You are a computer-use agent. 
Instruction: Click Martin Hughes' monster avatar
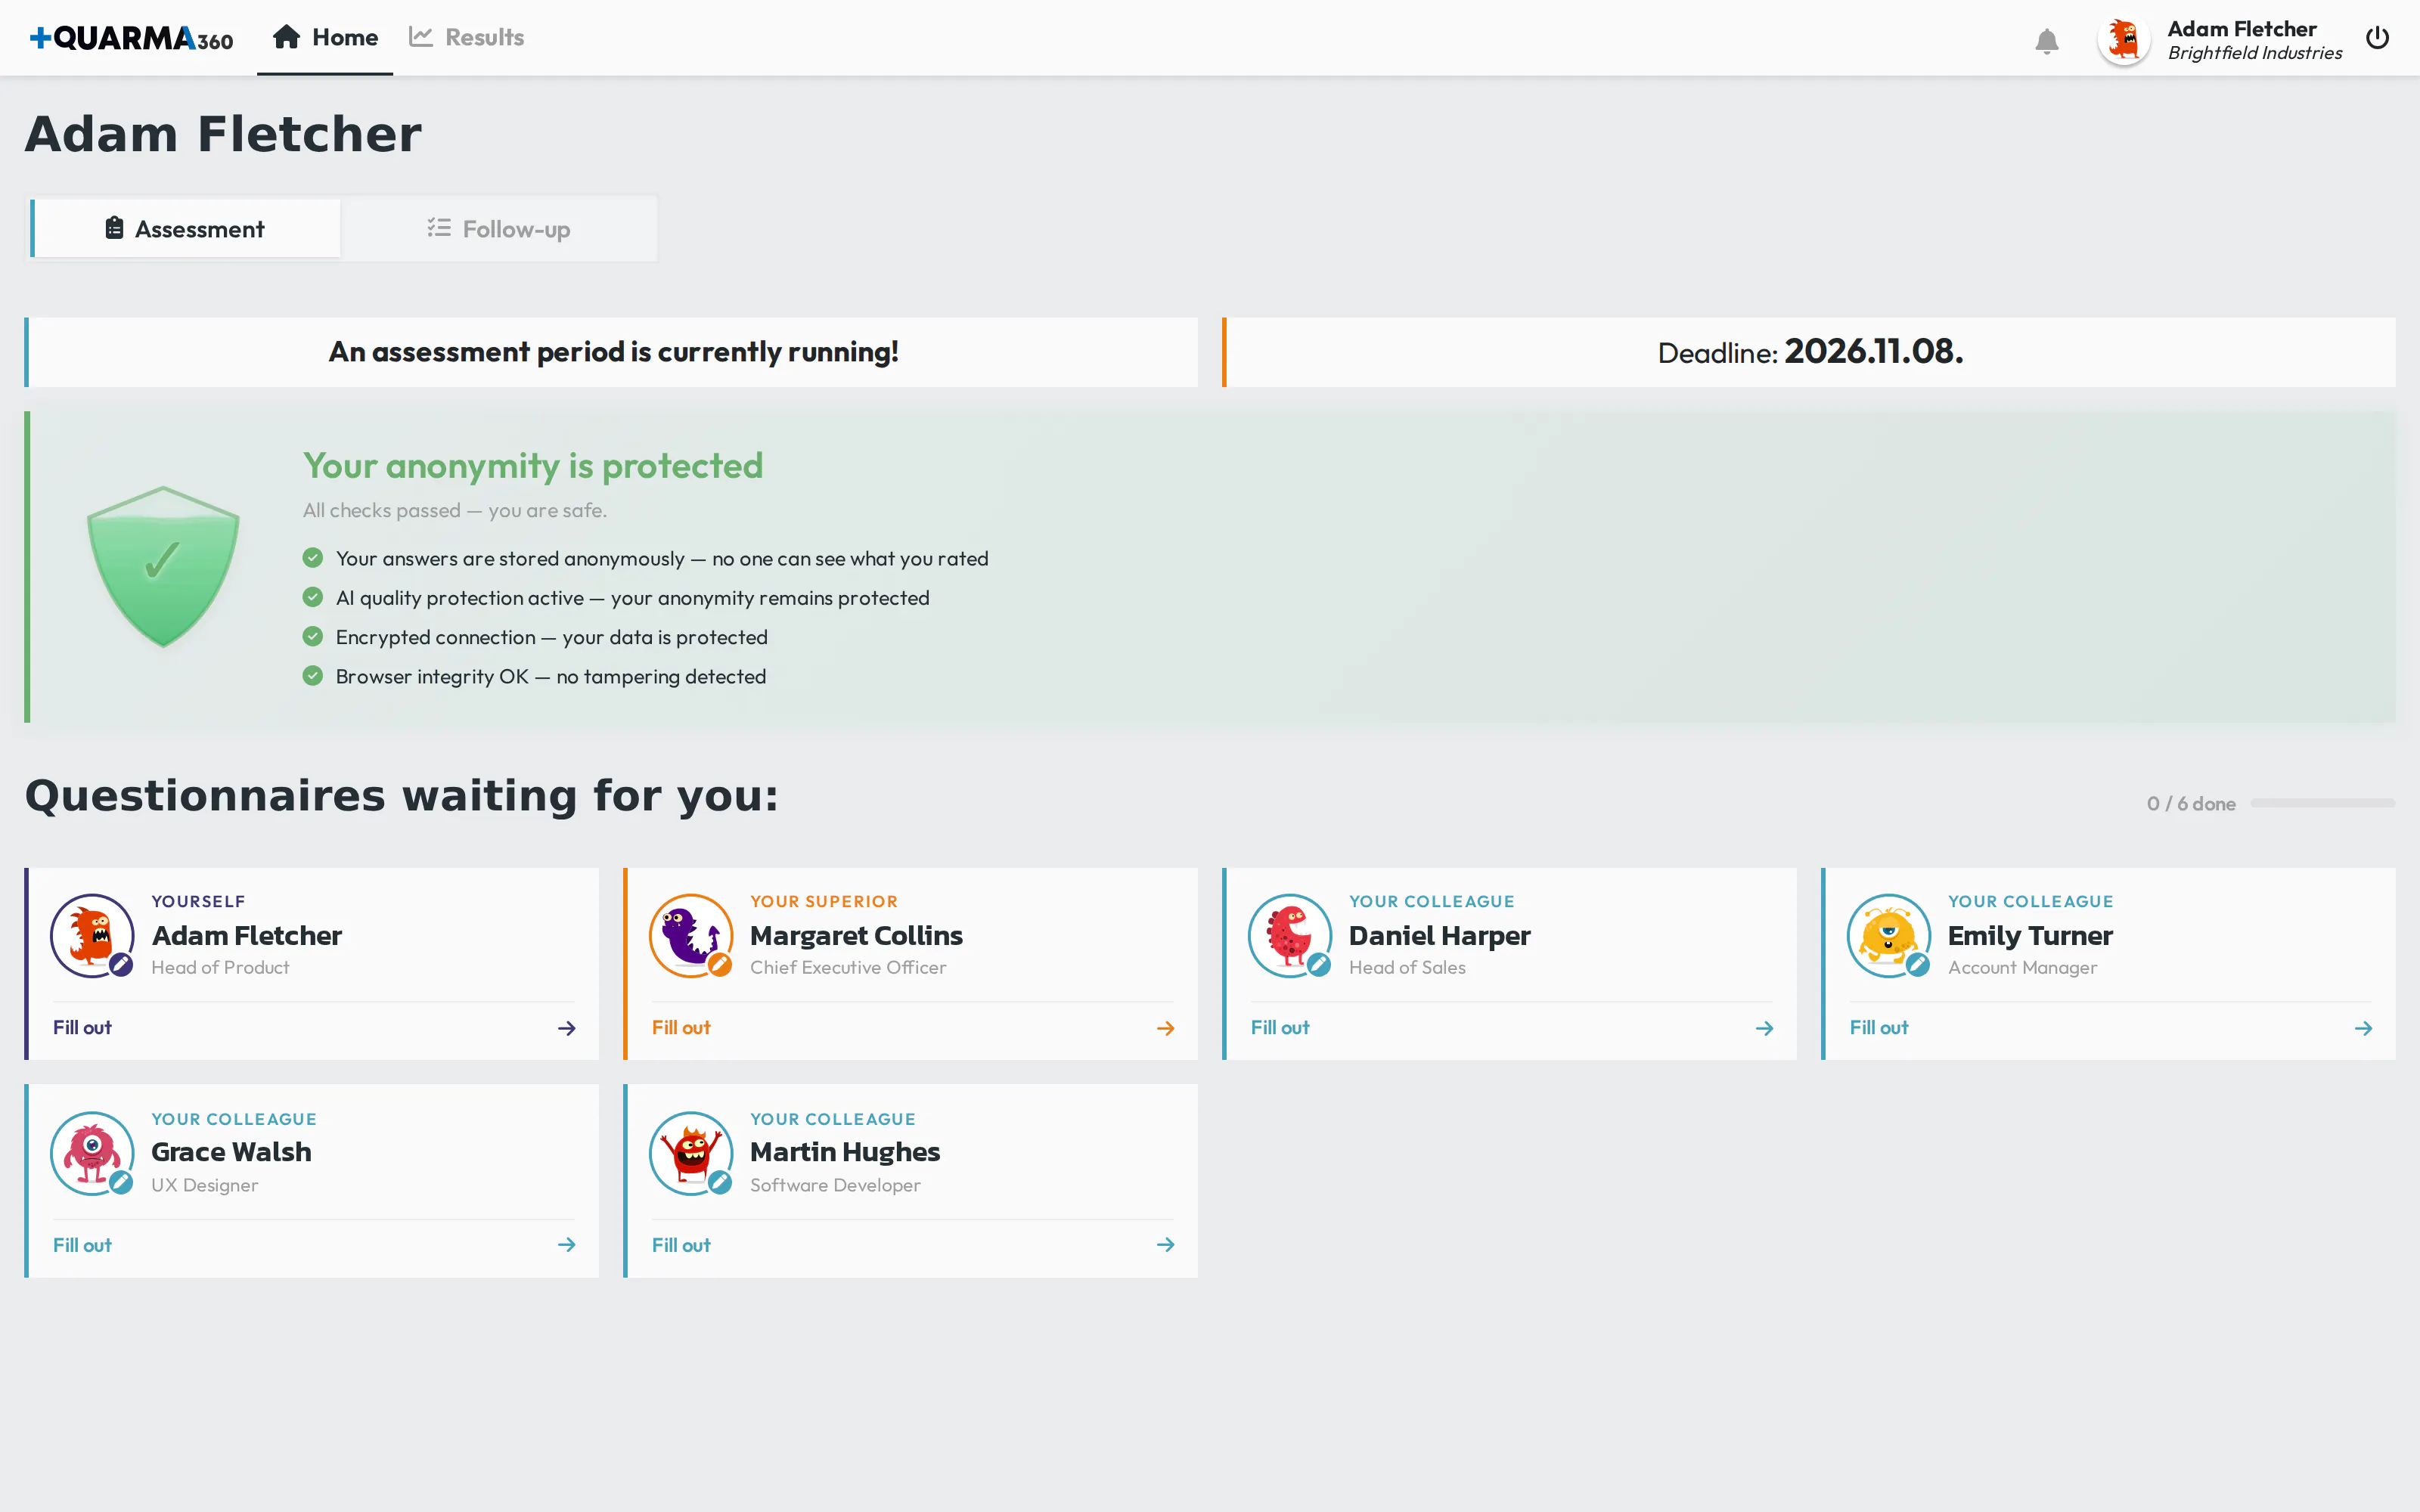click(x=691, y=1153)
